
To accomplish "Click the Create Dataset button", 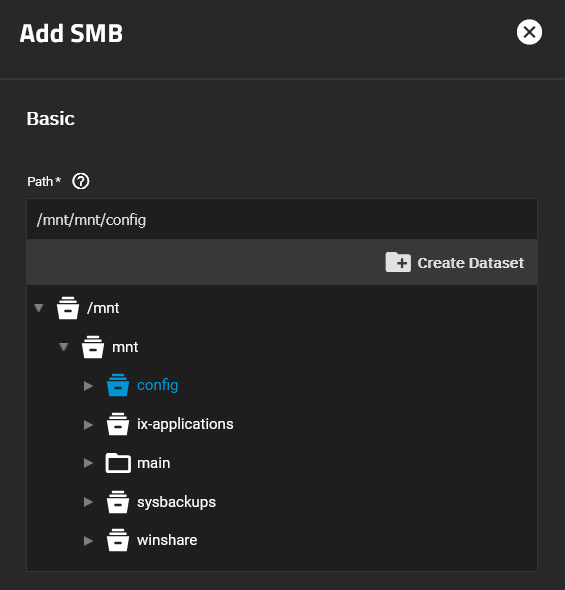I will coord(454,262).
